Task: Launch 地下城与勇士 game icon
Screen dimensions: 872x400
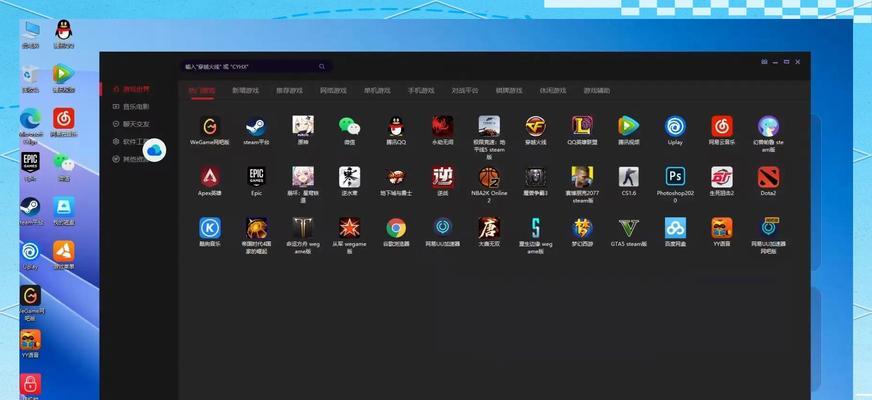Action: pos(396,177)
